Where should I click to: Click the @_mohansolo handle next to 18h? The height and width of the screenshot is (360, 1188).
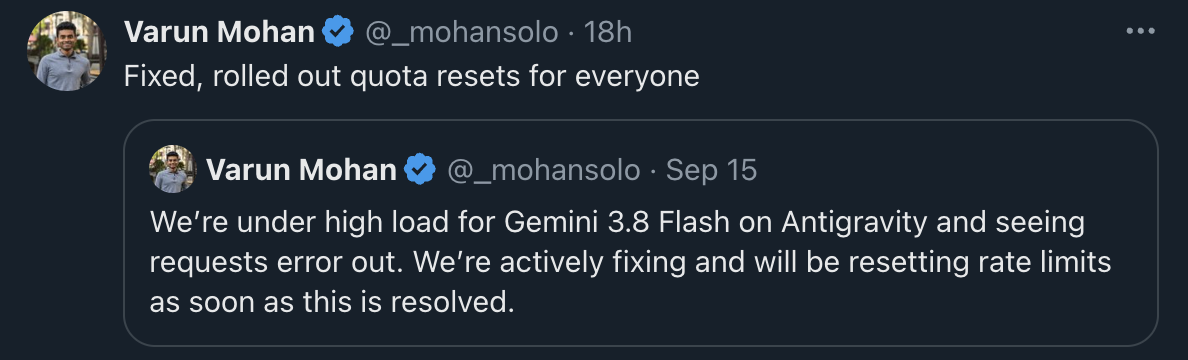(462, 33)
